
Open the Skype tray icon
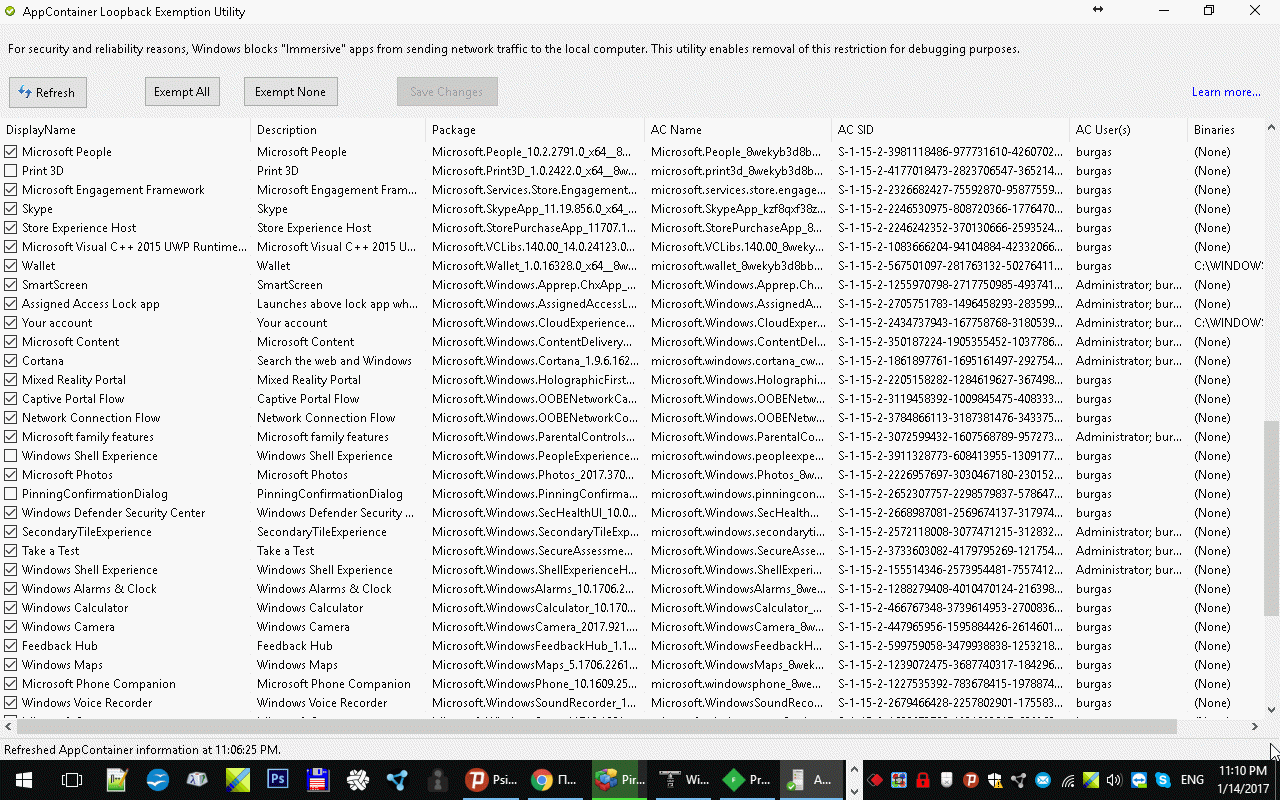tap(1163, 780)
